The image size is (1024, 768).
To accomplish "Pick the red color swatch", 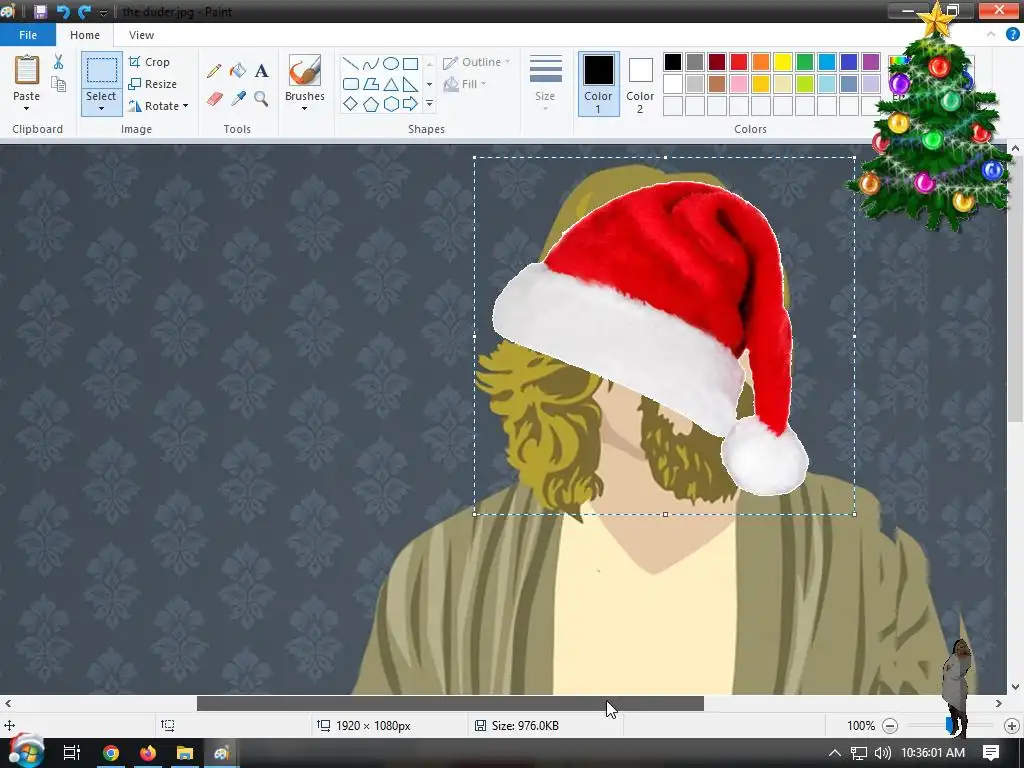I will pyautogui.click(x=739, y=62).
